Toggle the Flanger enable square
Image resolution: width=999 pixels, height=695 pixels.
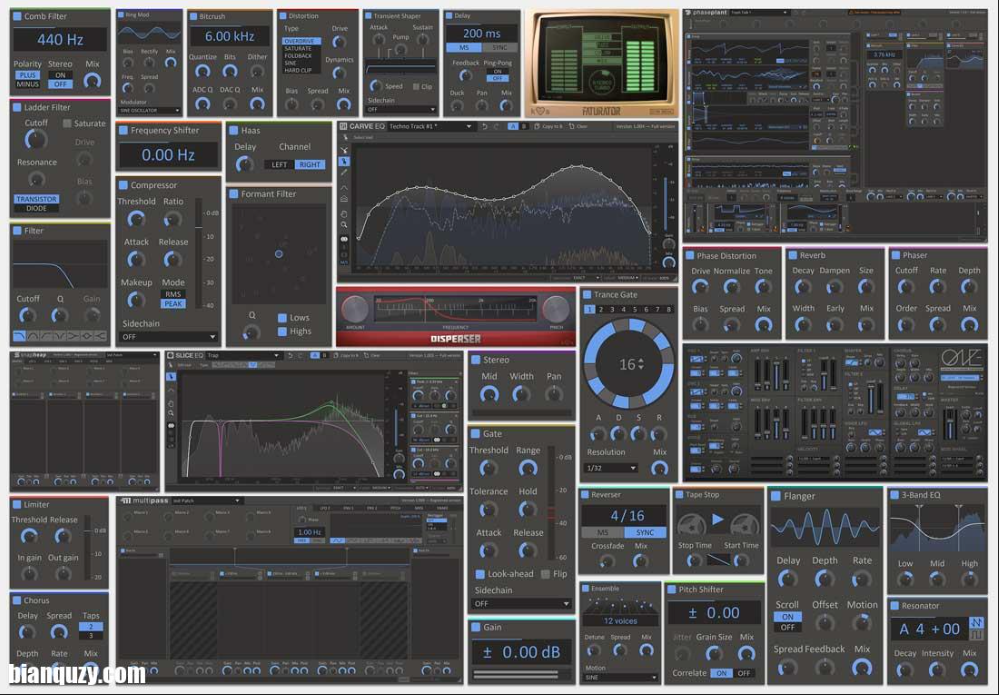tap(776, 496)
